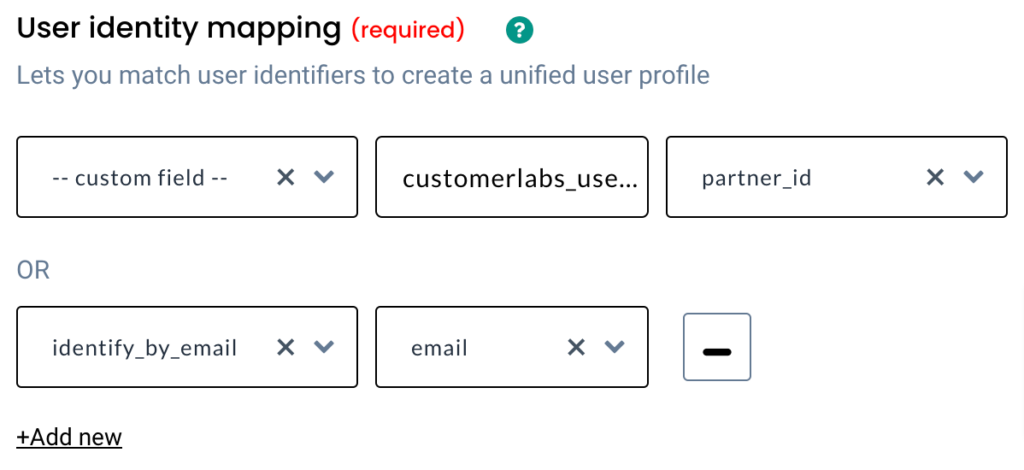Select the partner_id combo box
1024x470 pixels.
click(837, 177)
